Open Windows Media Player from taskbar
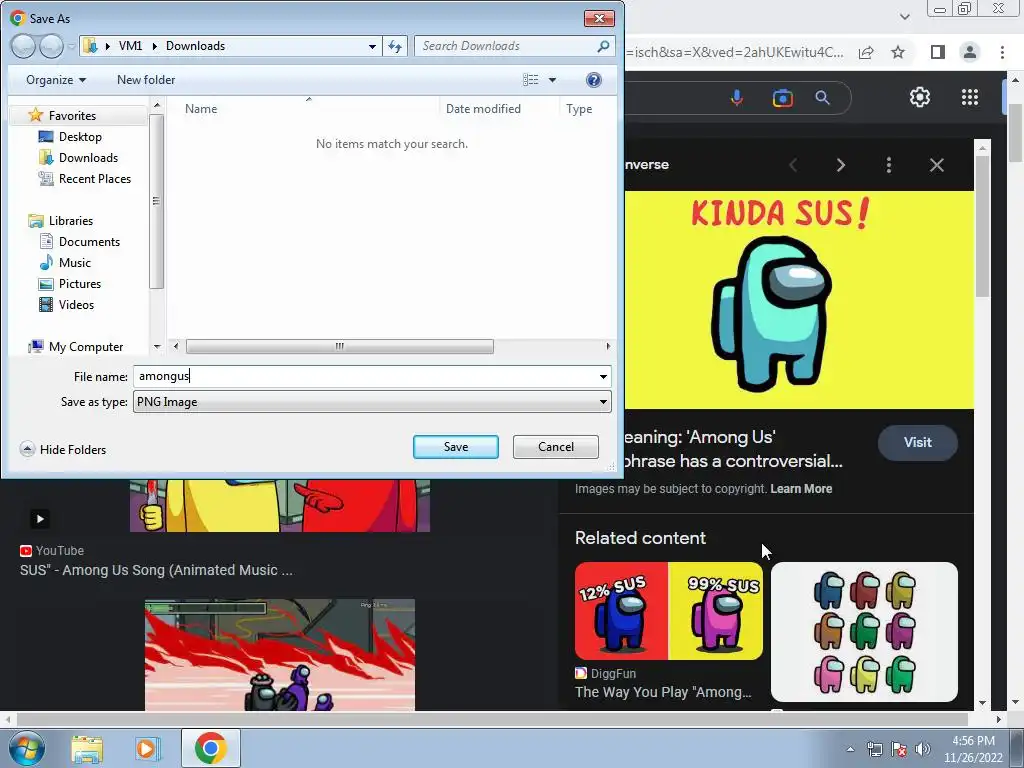Screen dimensions: 1024x768 click(147, 748)
